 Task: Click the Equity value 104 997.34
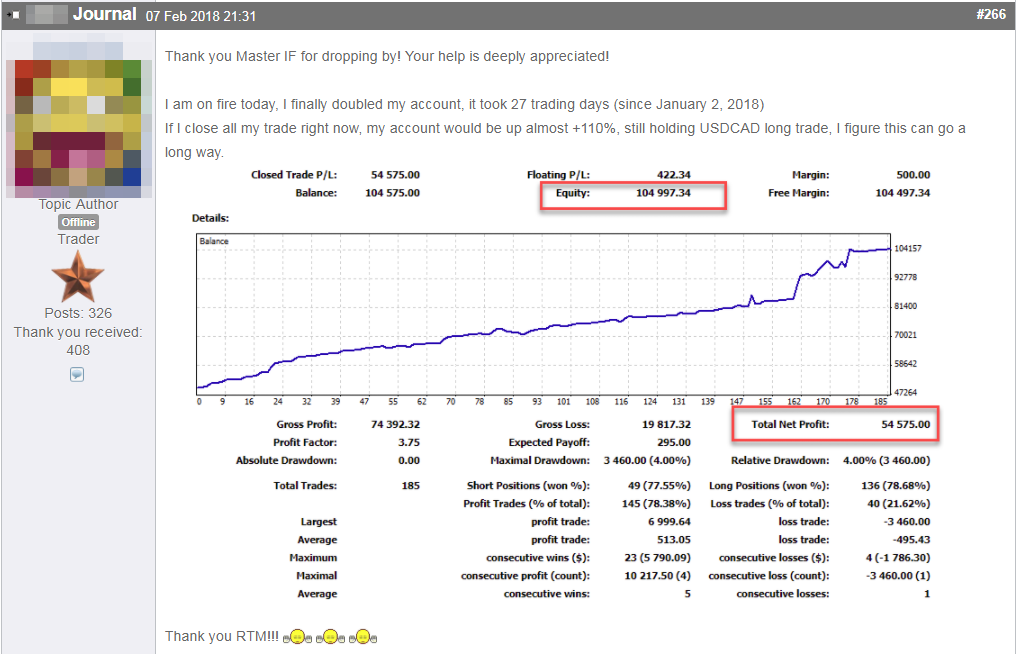click(663, 193)
